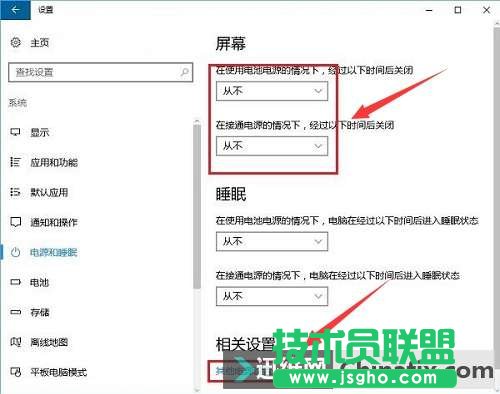
Task: Click the back arrow button
Action: [x=15, y=10]
